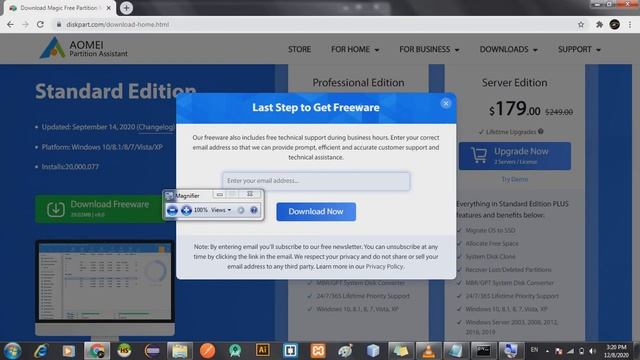Expand the SUPPORT menu
Screen dimensions: 640x360
tap(579, 49)
